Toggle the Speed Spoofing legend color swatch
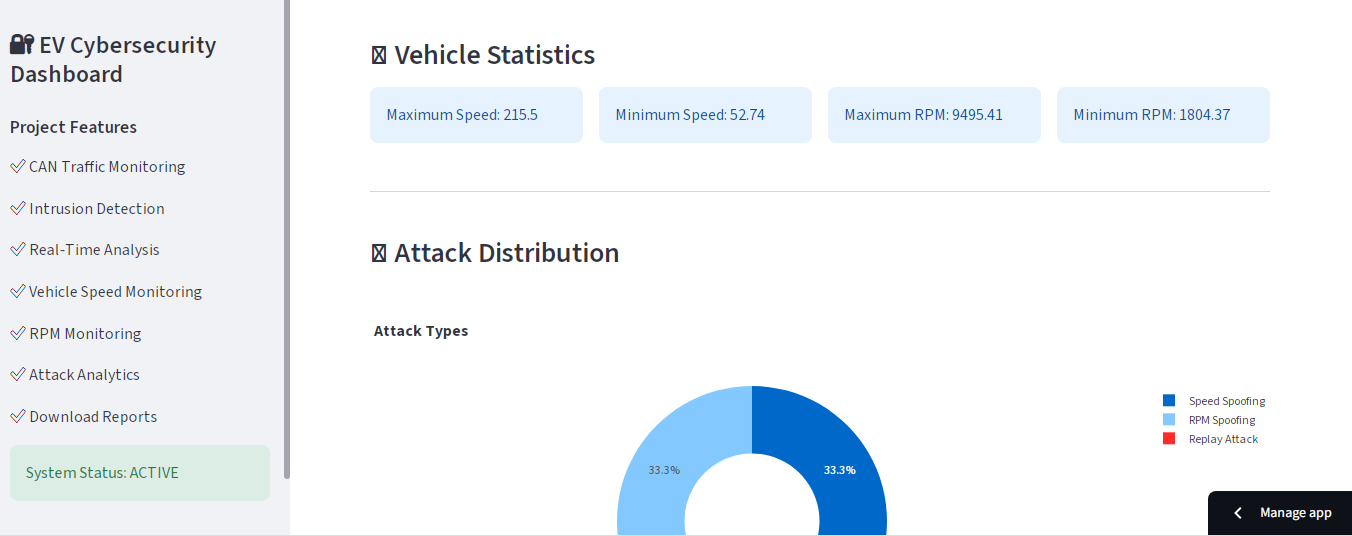This screenshot has height=536, width=1352. tap(1169, 400)
